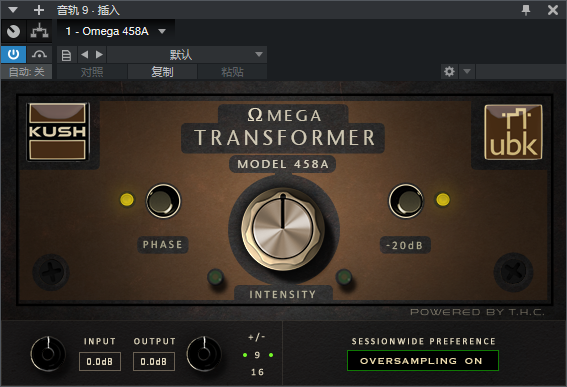Open the routing/sidechain icon
The height and width of the screenshot is (387, 567).
pos(39,32)
